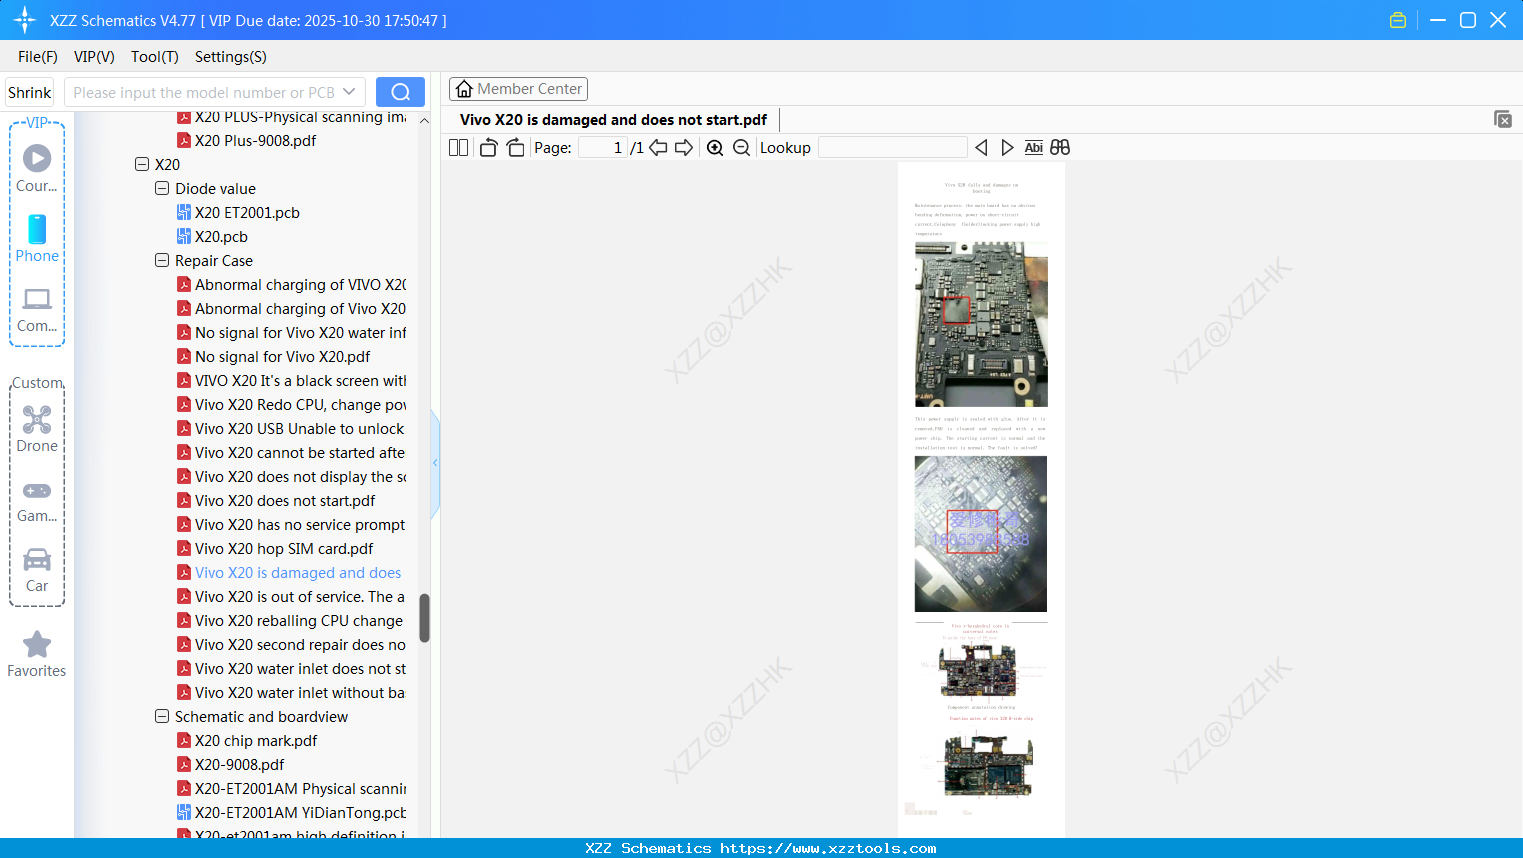Select the Phone category icon
The height and width of the screenshot is (858, 1523).
(x=37, y=238)
